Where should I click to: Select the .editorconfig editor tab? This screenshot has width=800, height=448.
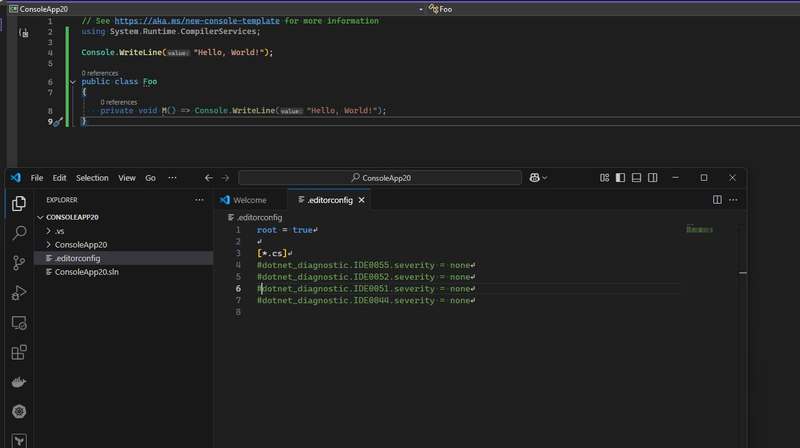330,200
